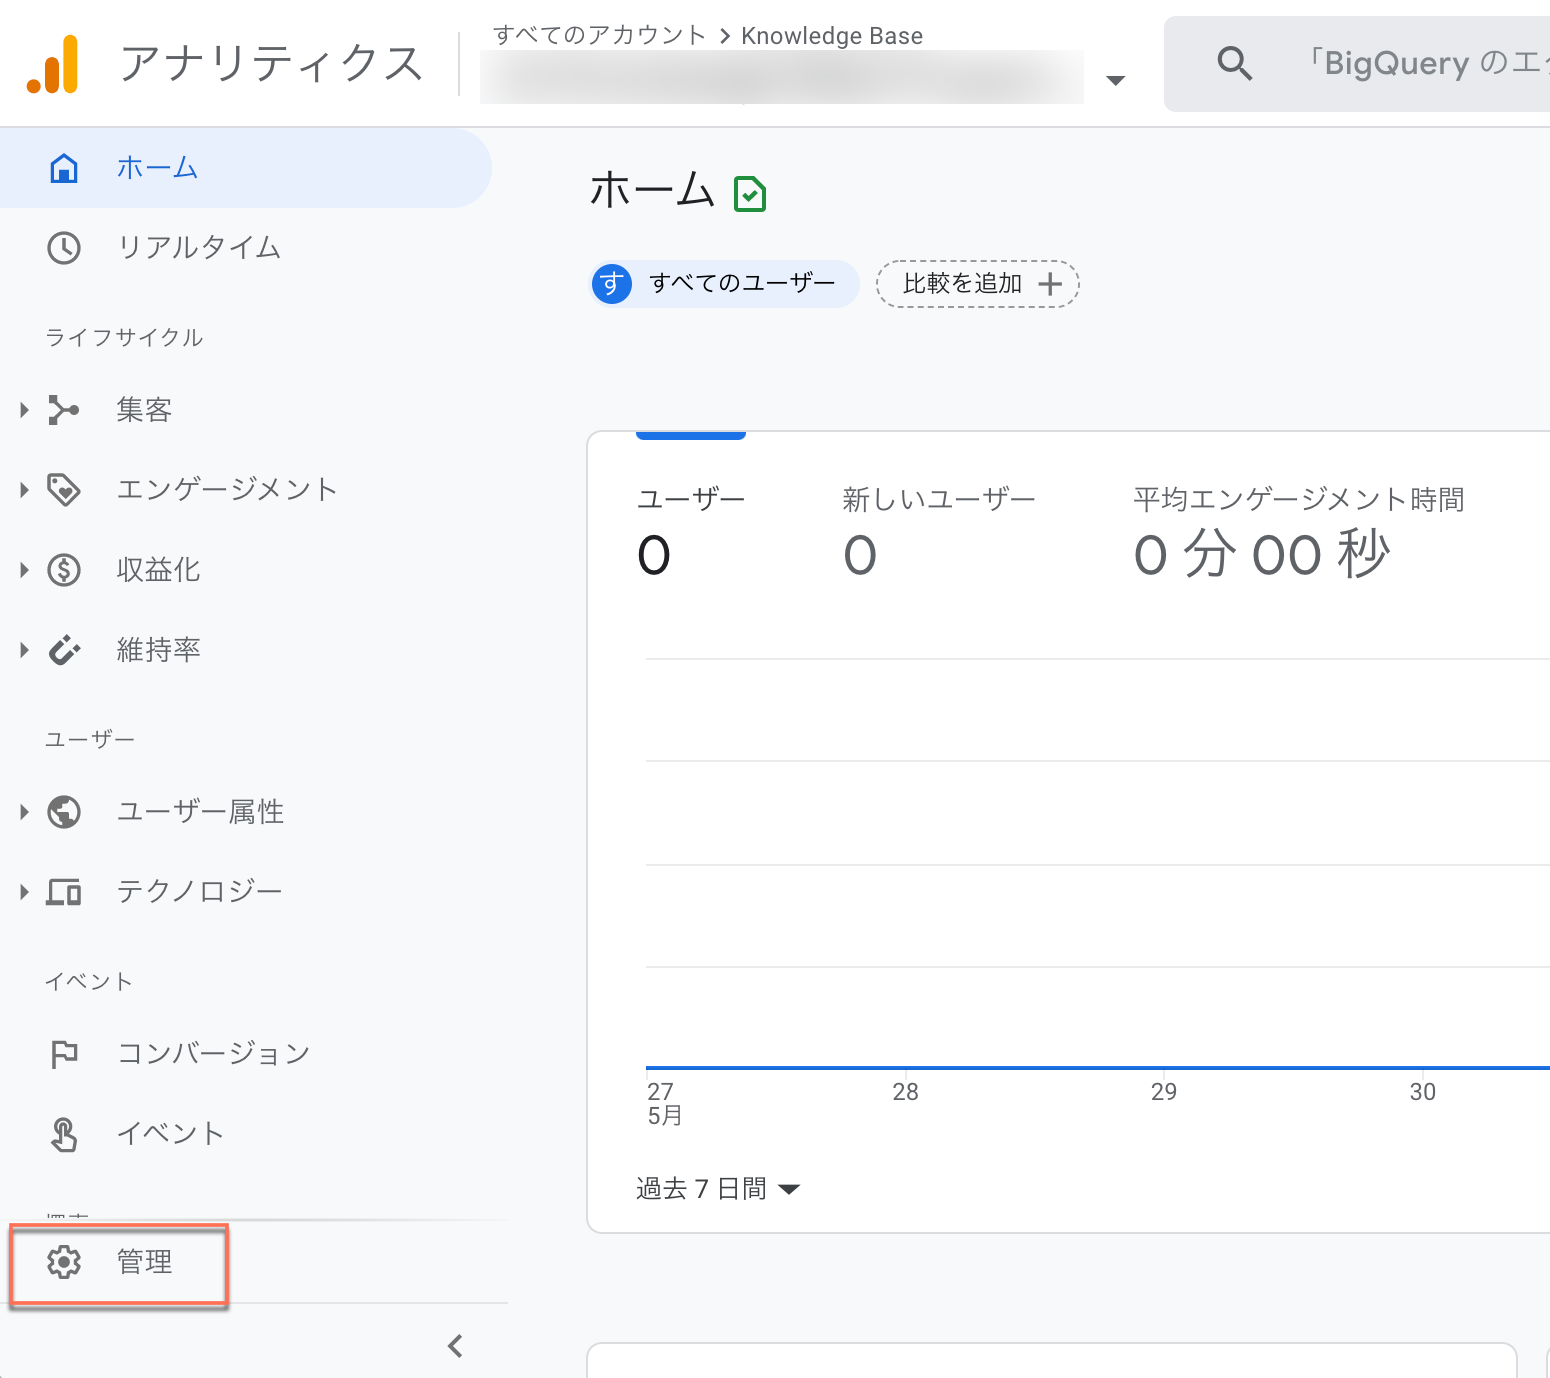Open テクノロジー in the sidebar

[199, 891]
